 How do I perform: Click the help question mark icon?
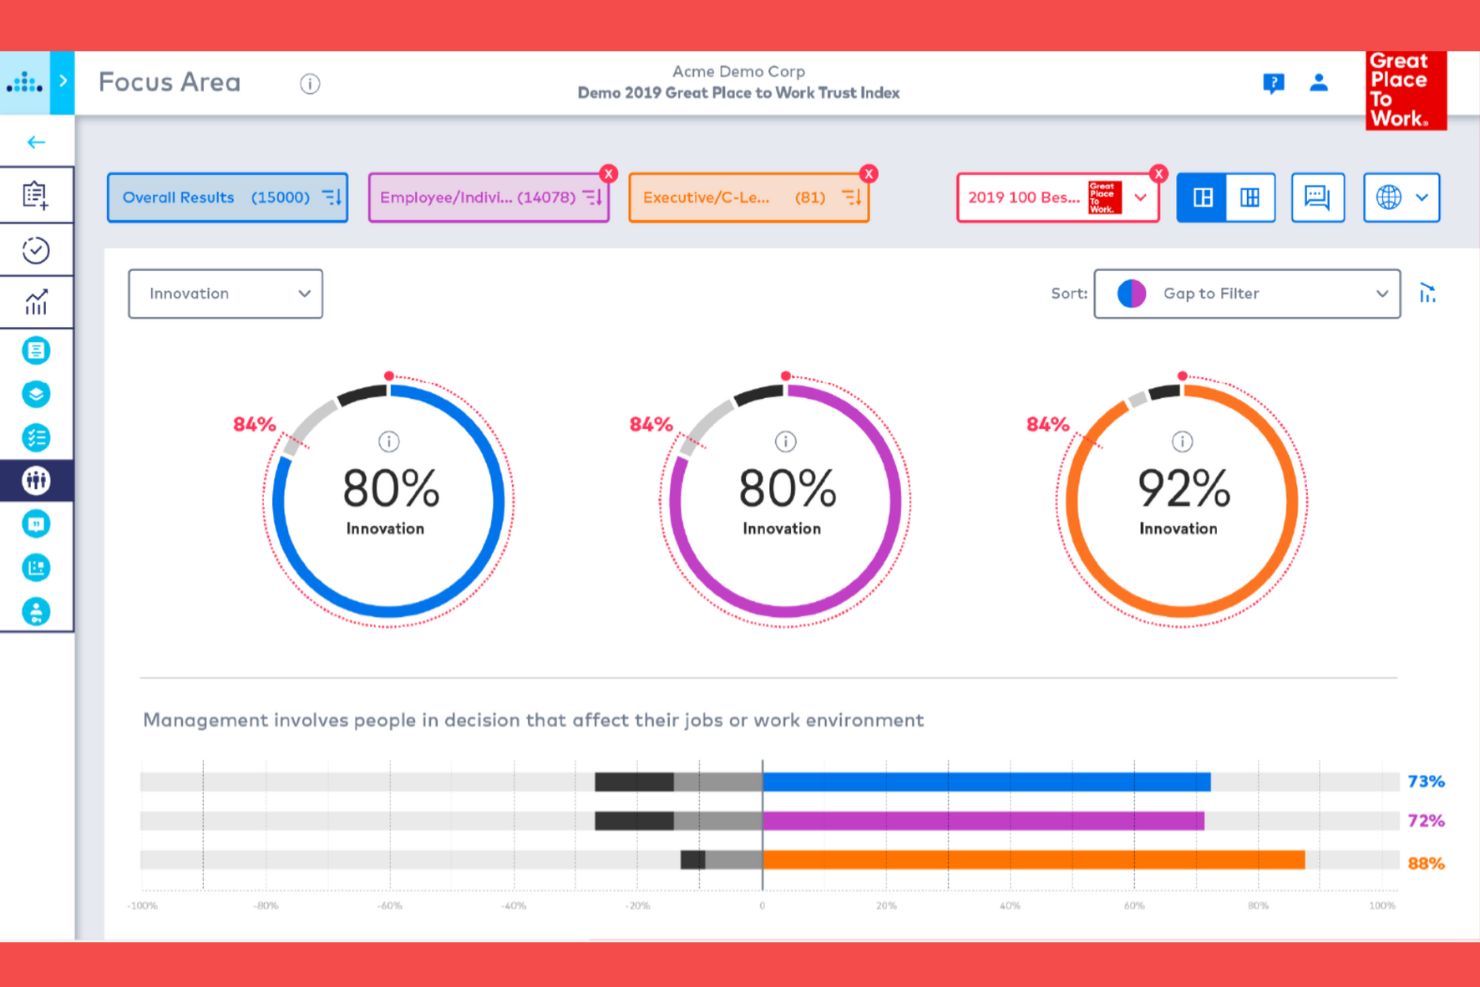coord(1273,83)
